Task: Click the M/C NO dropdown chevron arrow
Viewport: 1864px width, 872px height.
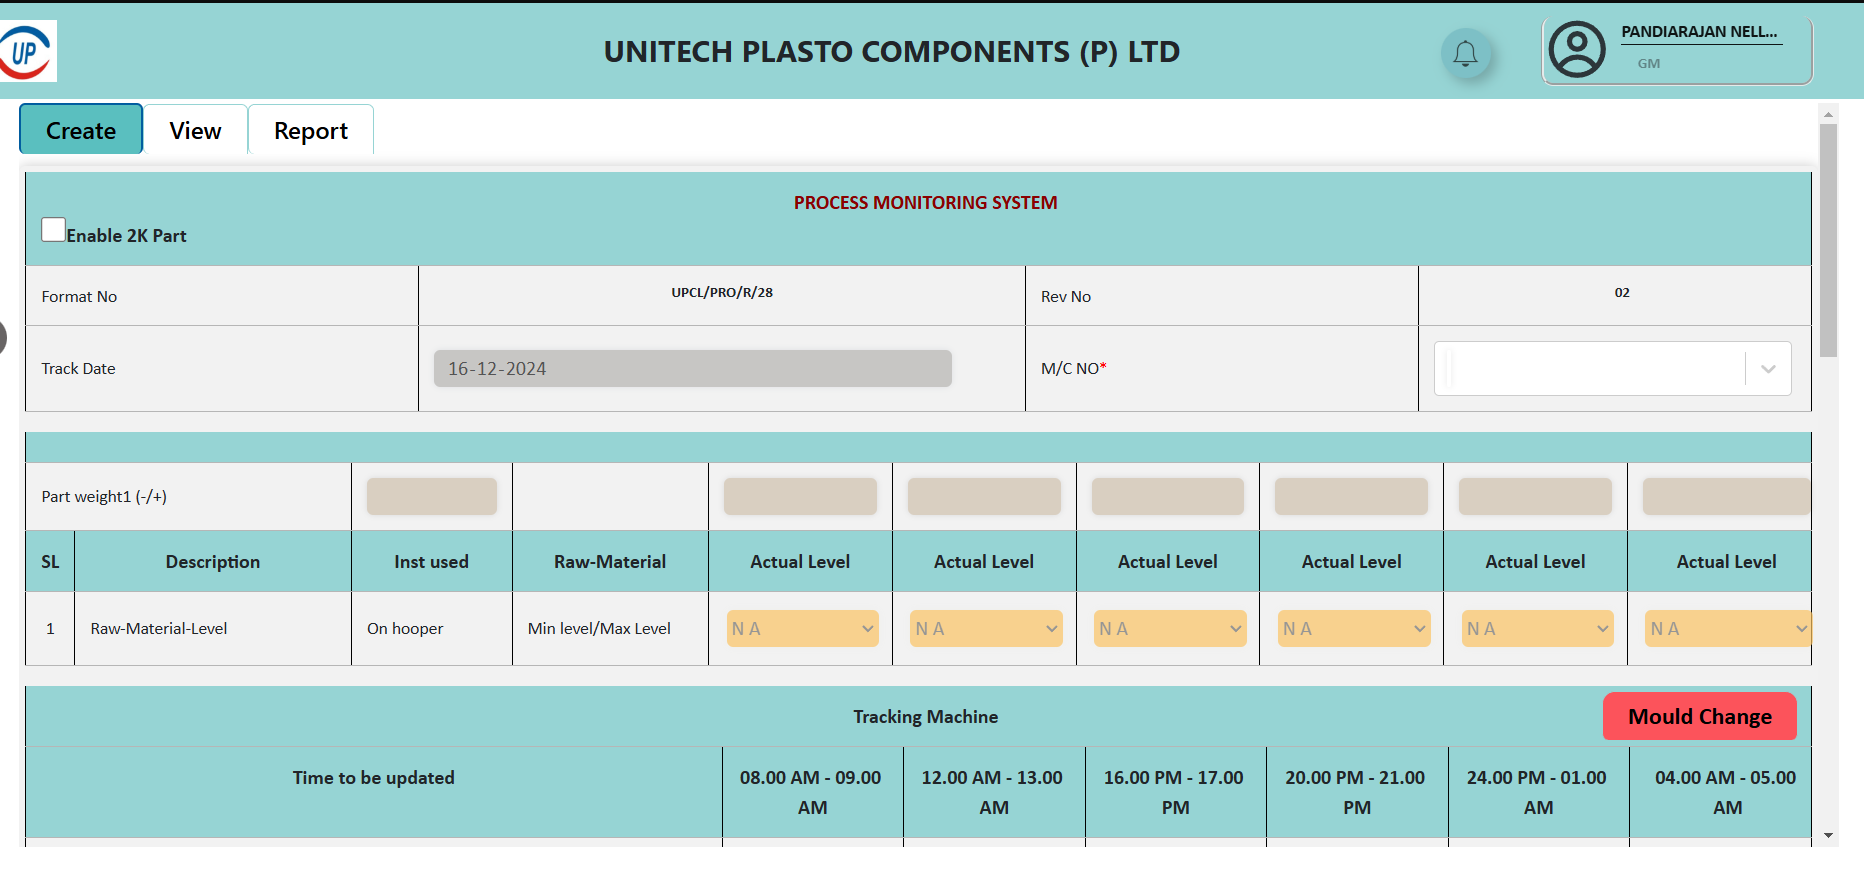Action: (x=1768, y=369)
